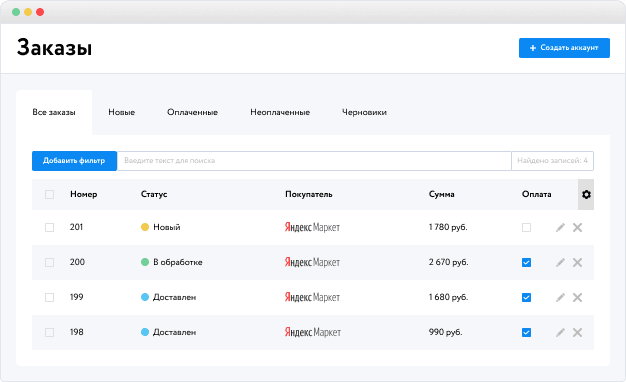626x382 pixels.
Task: Click green status dot beside В обработке
Action: [145, 262]
